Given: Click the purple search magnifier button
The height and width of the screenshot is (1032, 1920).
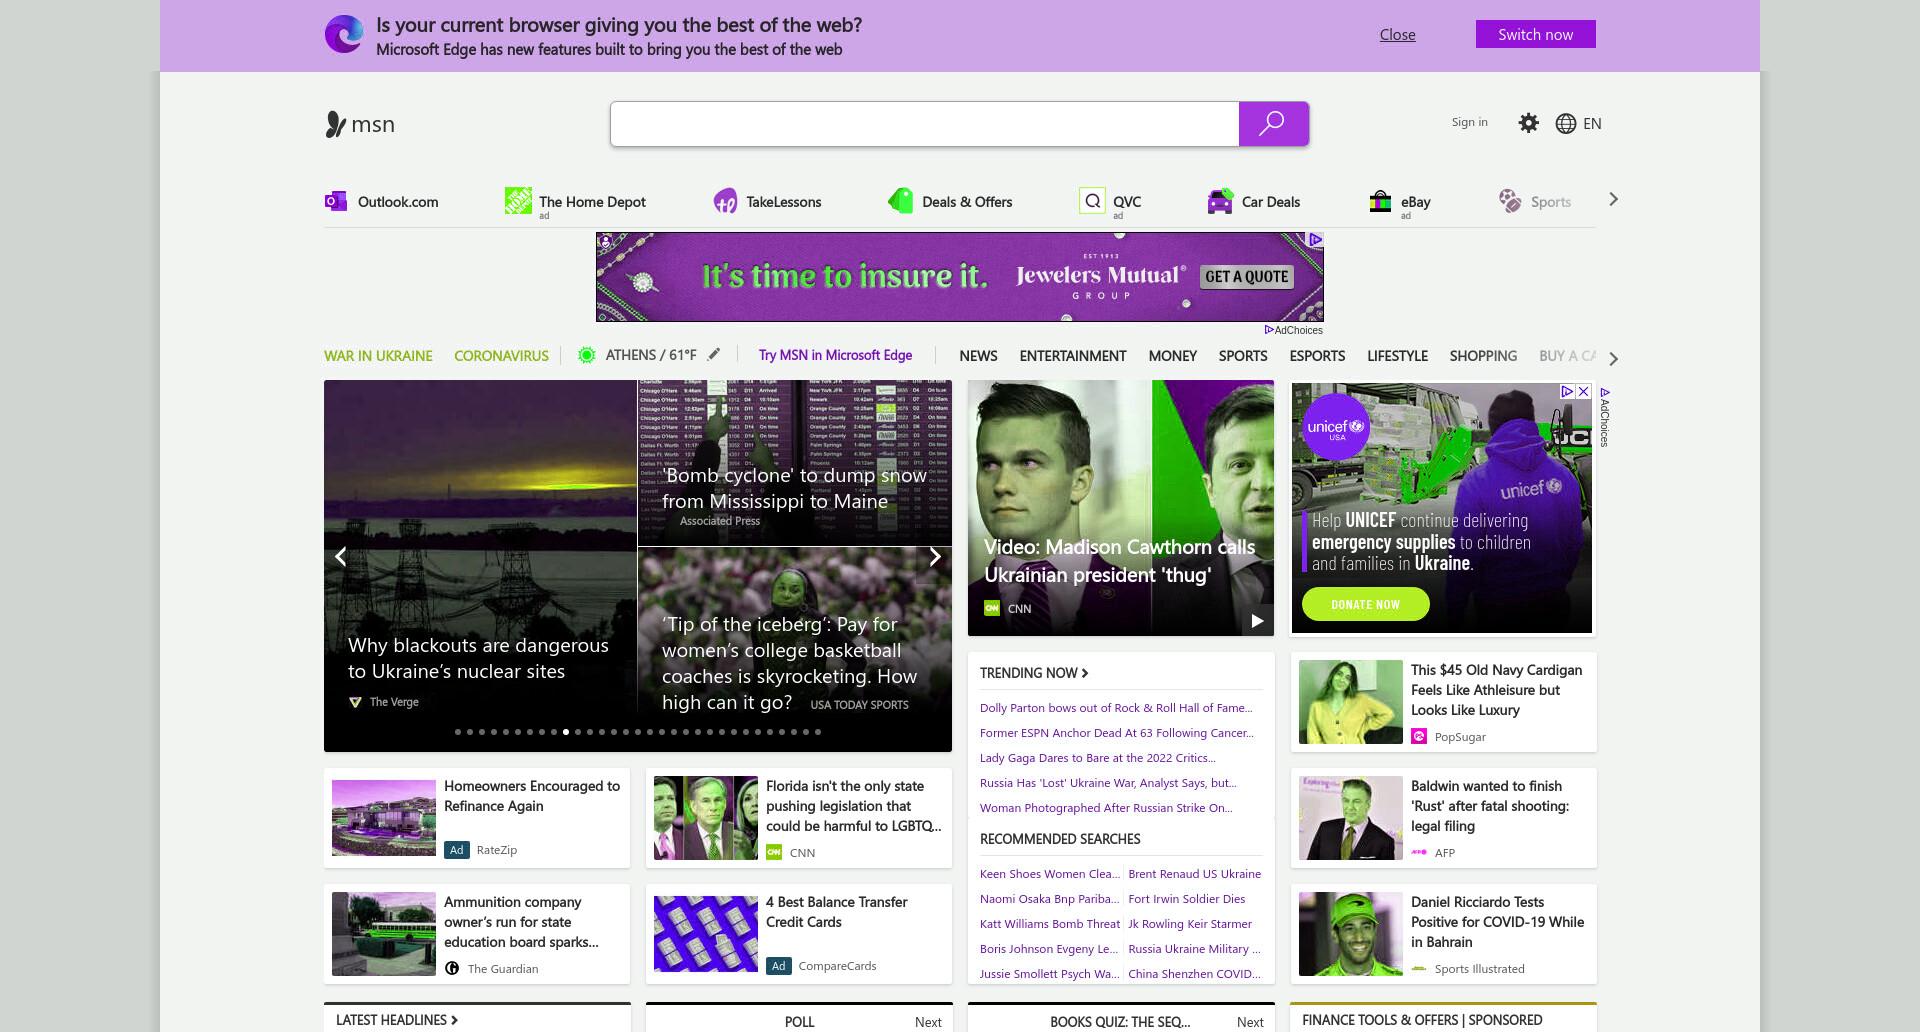Looking at the screenshot, I should click(x=1273, y=124).
